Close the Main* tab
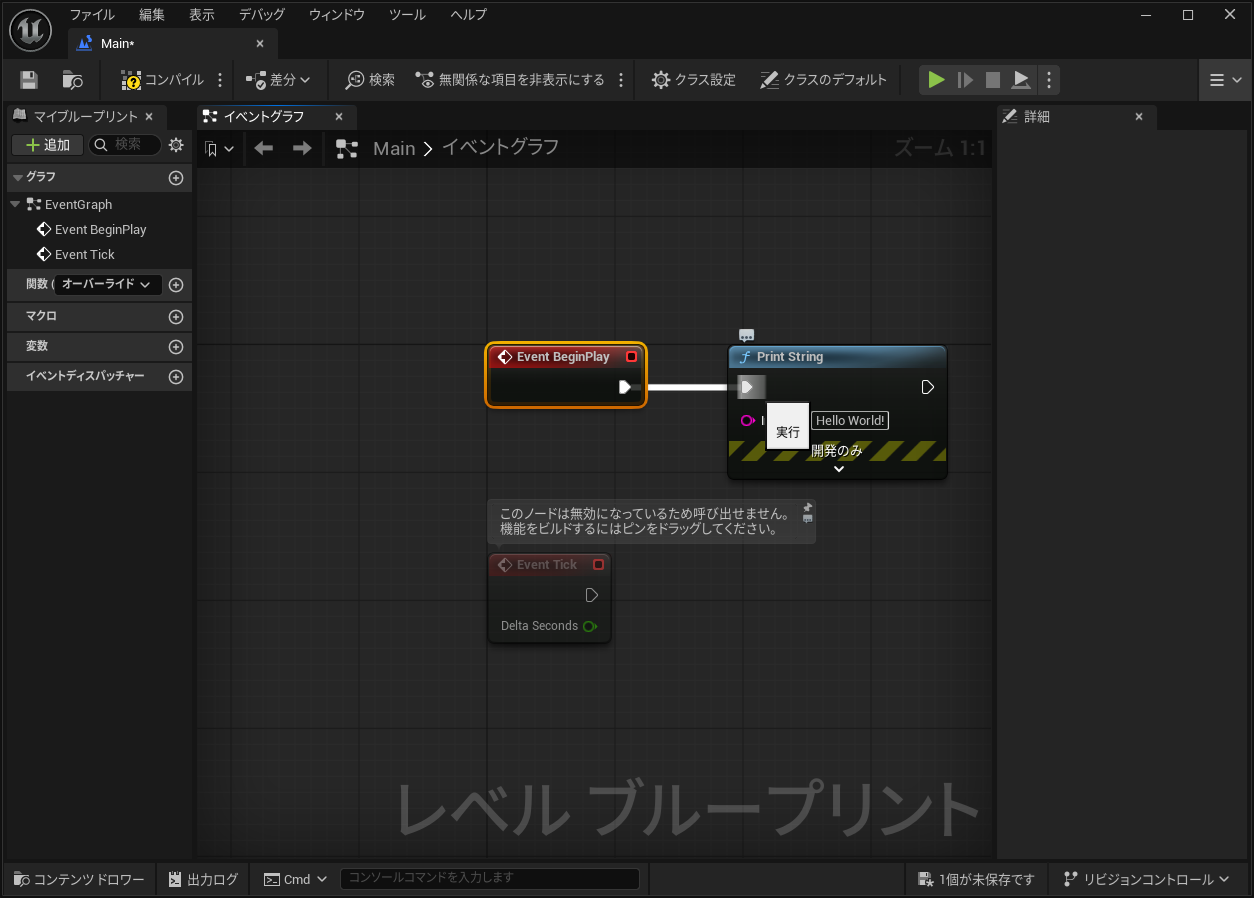 pos(260,44)
